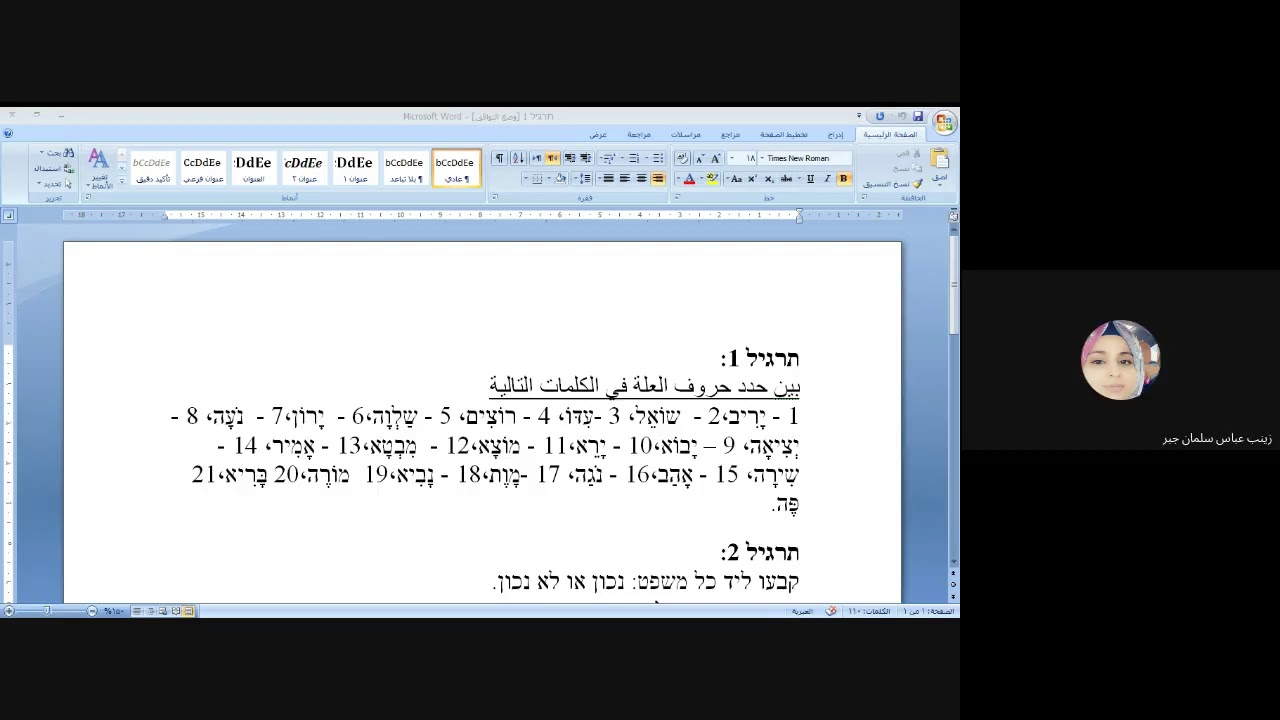The width and height of the screenshot is (1280, 720).
Task: Apply عادي Normal style
Action: coord(455,169)
